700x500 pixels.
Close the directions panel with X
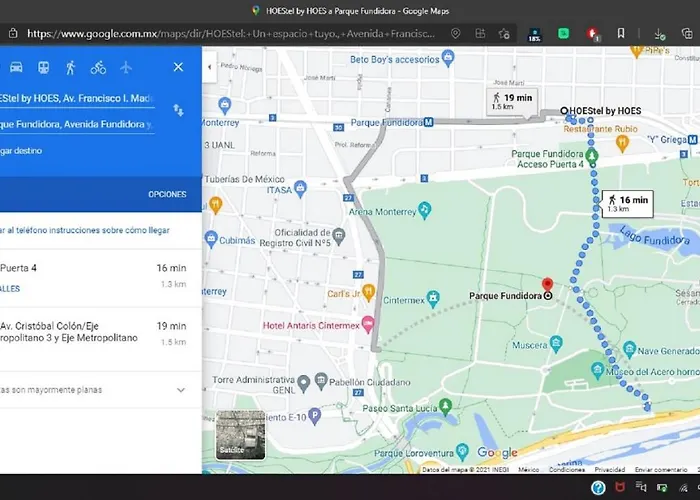(x=178, y=67)
